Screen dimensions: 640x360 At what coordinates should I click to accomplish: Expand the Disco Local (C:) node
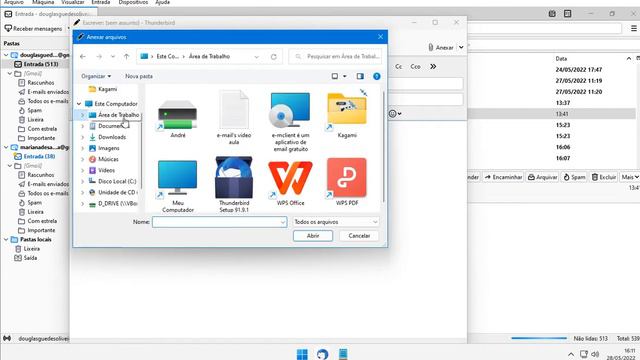pyautogui.click(x=83, y=181)
